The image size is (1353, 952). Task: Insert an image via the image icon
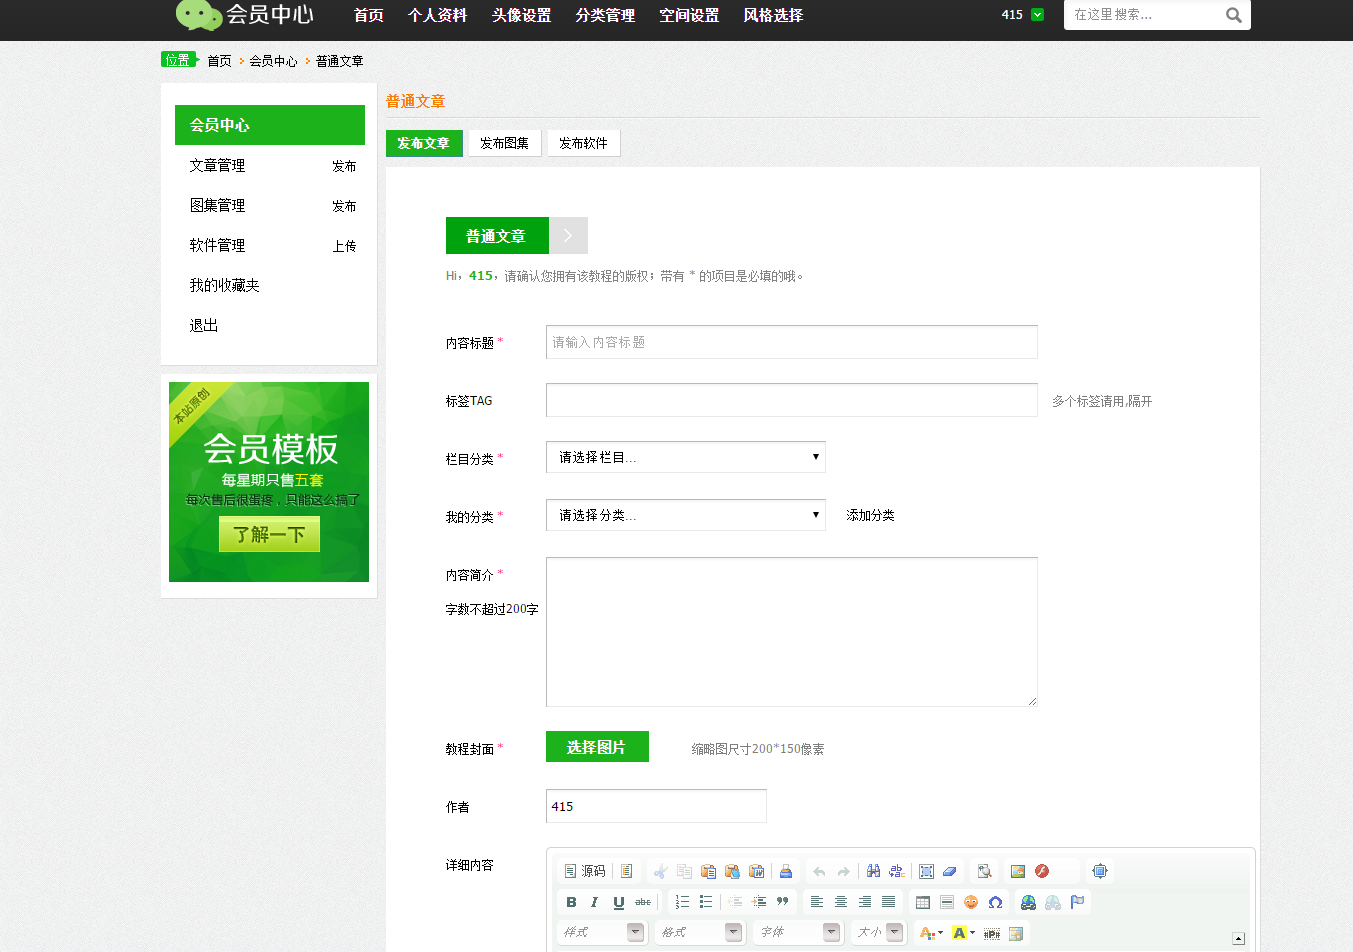tap(1018, 871)
